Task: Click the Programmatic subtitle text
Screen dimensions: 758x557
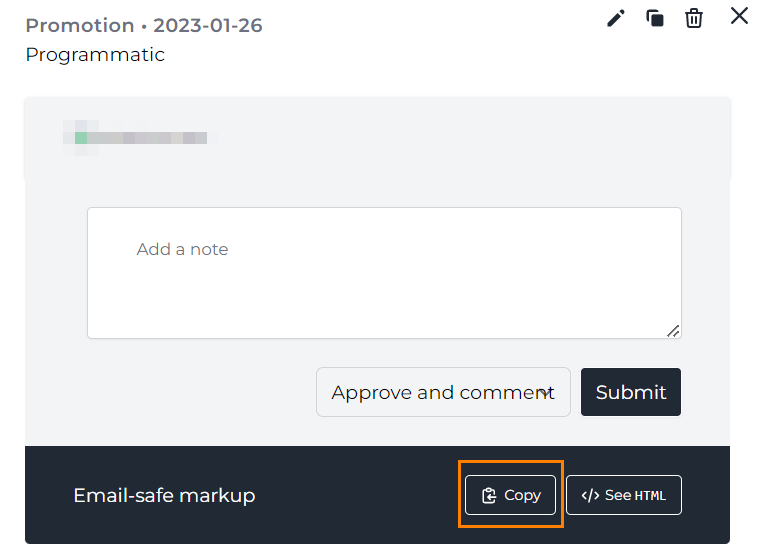Action: coord(95,55)
